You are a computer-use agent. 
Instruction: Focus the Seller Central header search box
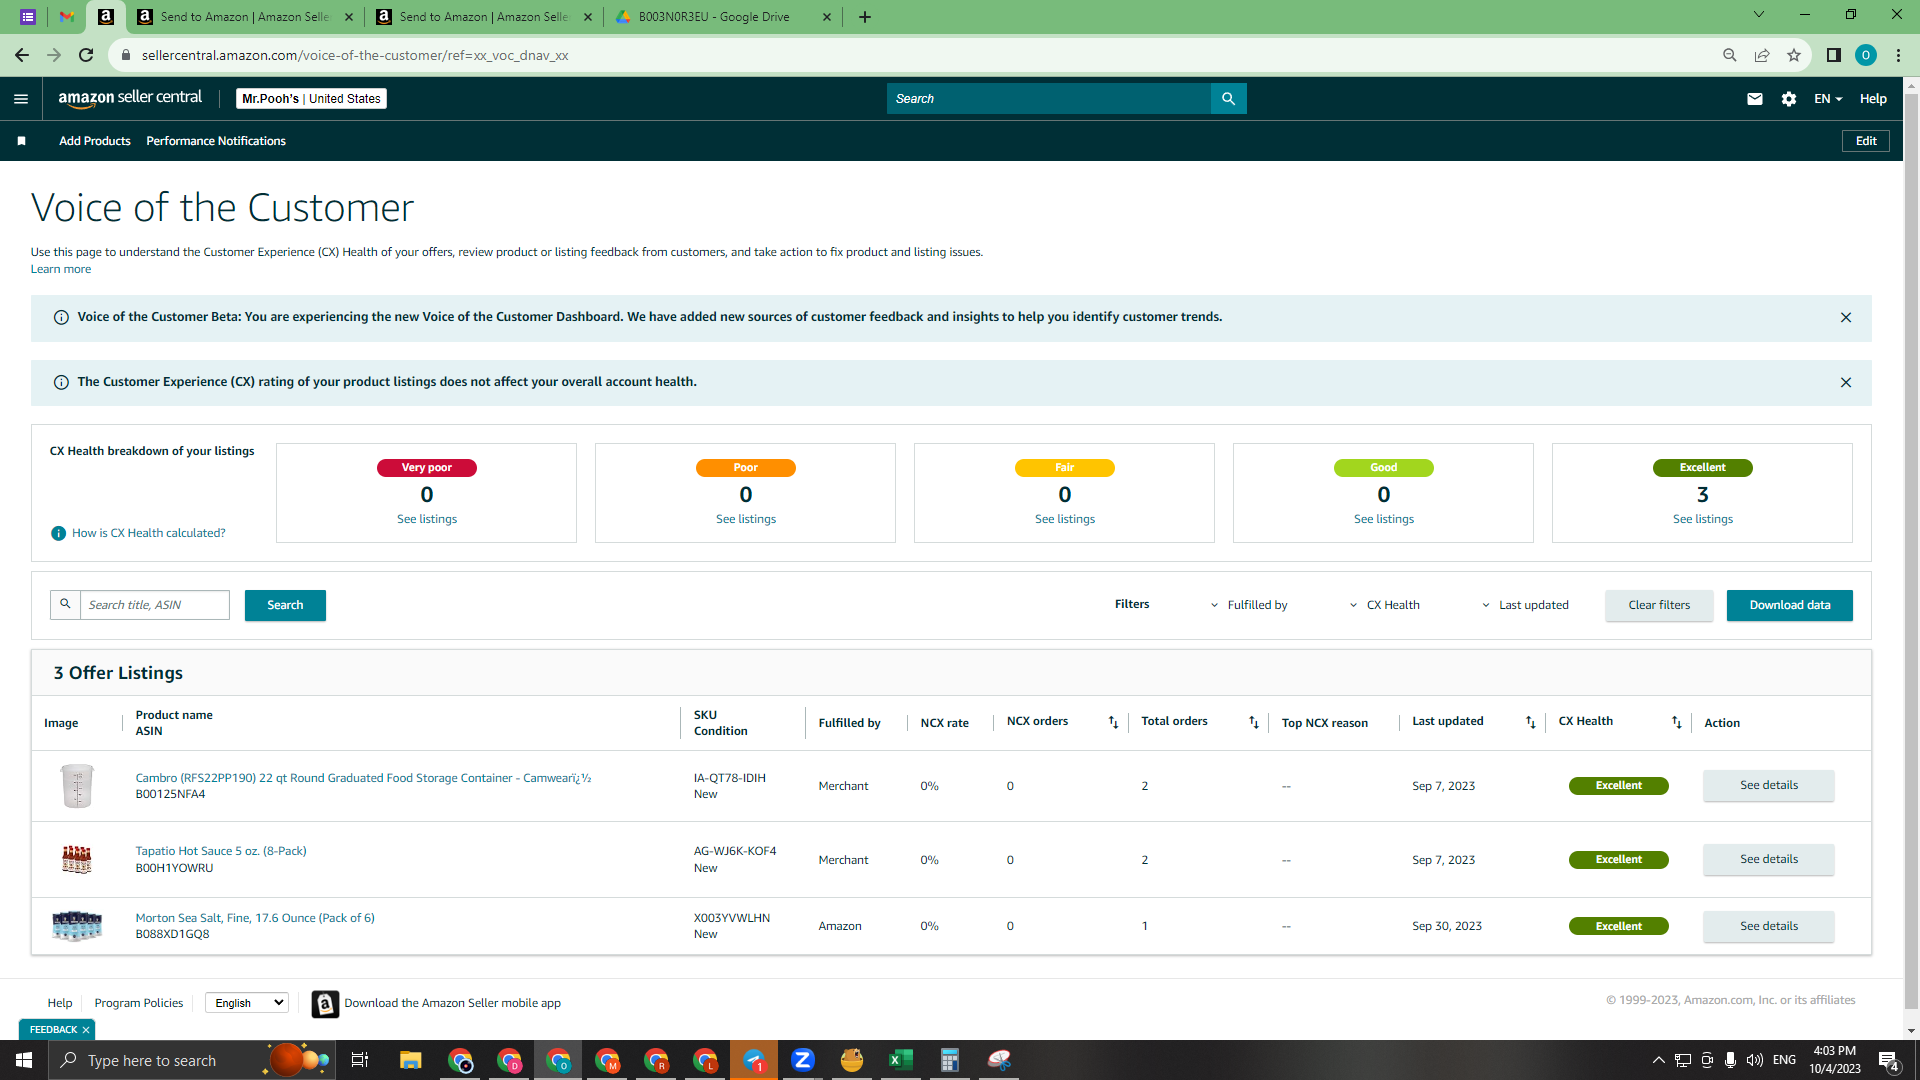click(1049, 99)
